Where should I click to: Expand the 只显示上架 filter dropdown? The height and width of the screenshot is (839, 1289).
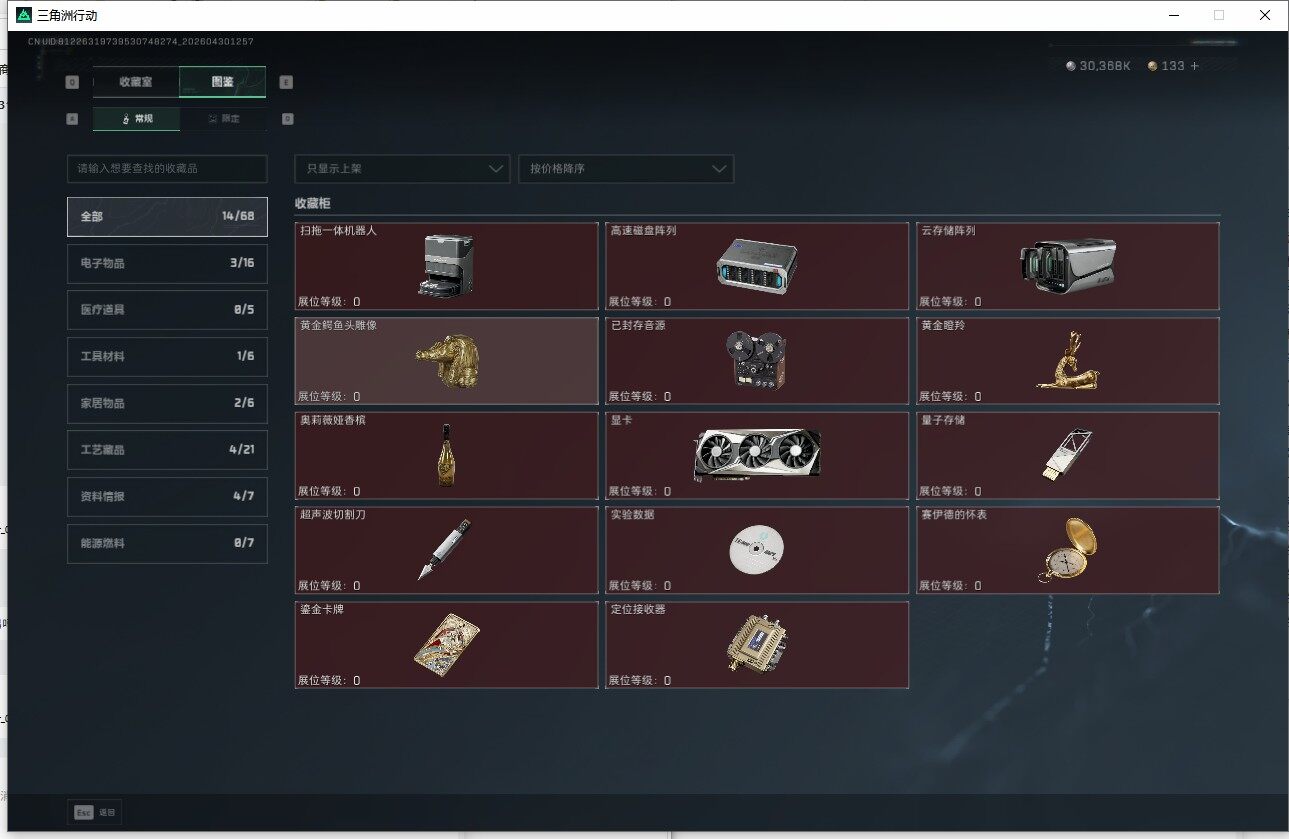(x=402, y=169)
